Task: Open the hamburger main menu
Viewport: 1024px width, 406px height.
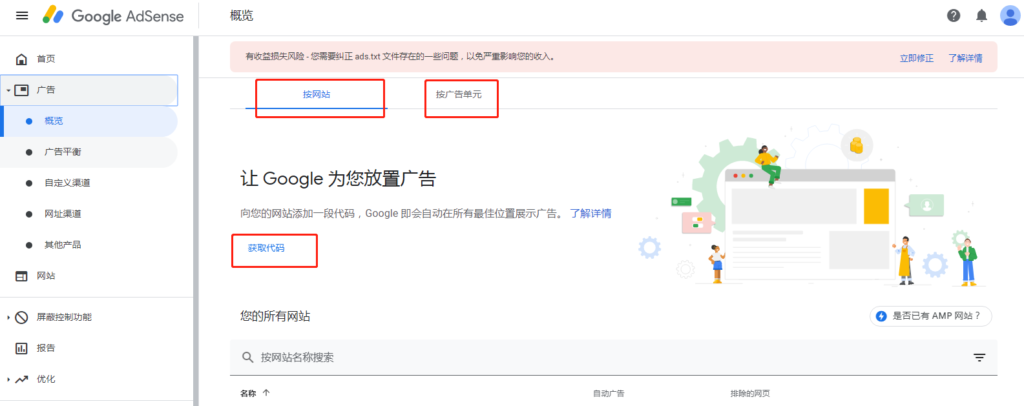Action: point(22,16)
